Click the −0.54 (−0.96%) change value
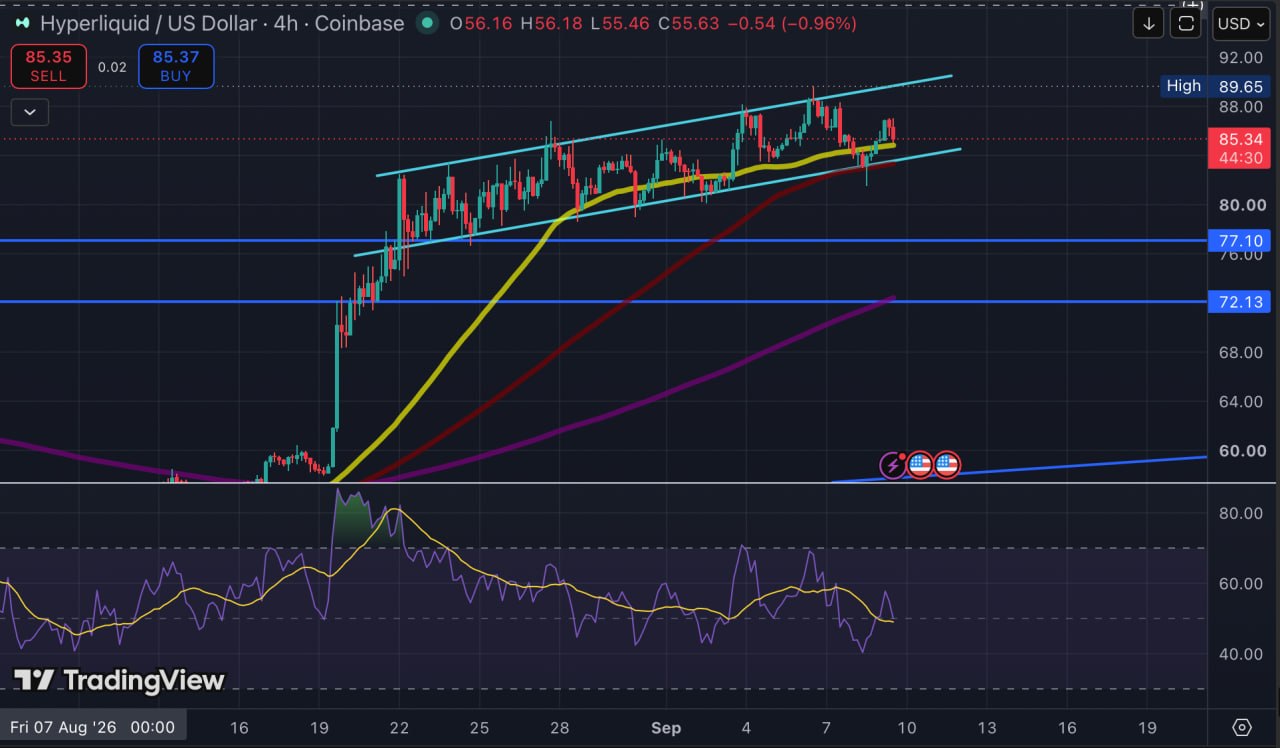This screenshot has width=1280, height=748. pos(792,23)
